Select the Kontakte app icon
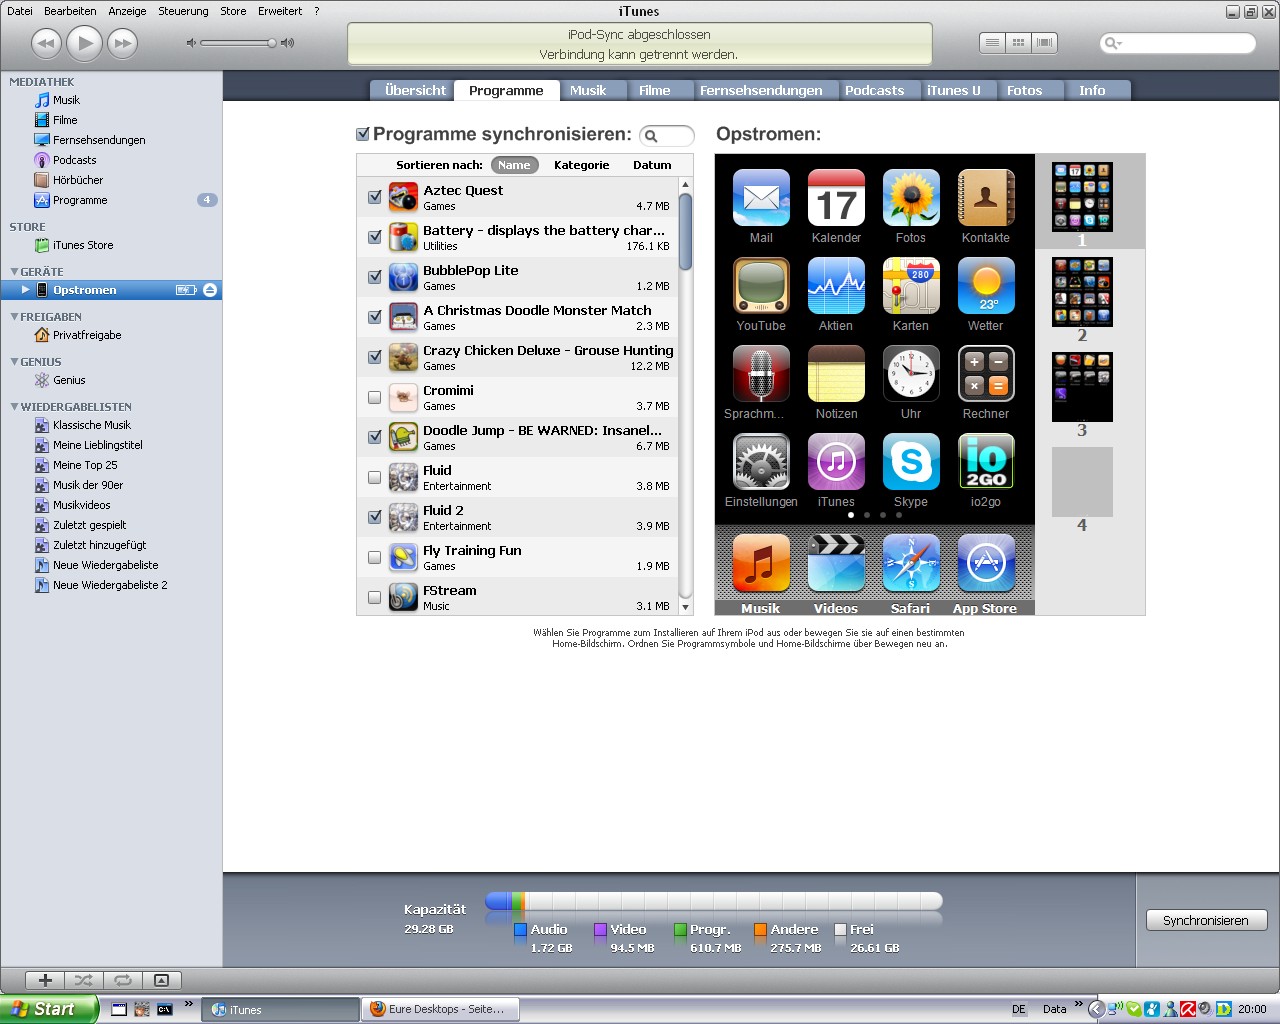Screen dimensions: 1280x1024 (x=986, y=198)
